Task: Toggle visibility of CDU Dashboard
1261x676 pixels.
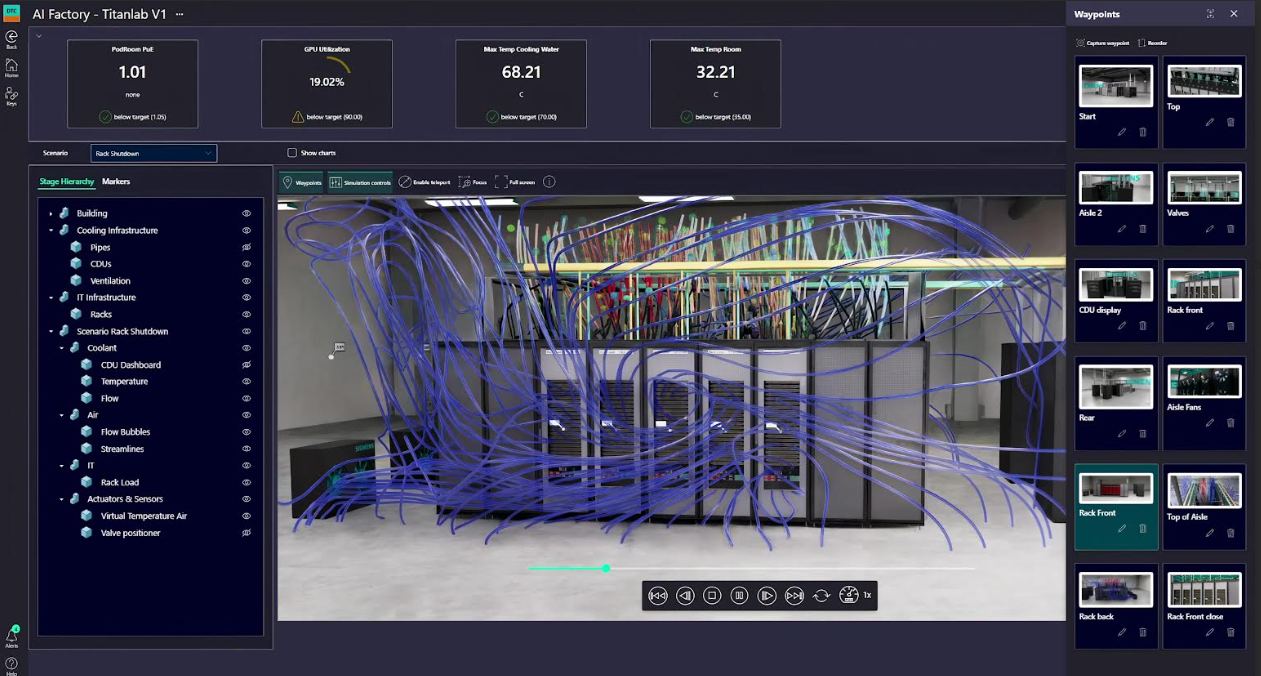Action: [x=246, y=365]
